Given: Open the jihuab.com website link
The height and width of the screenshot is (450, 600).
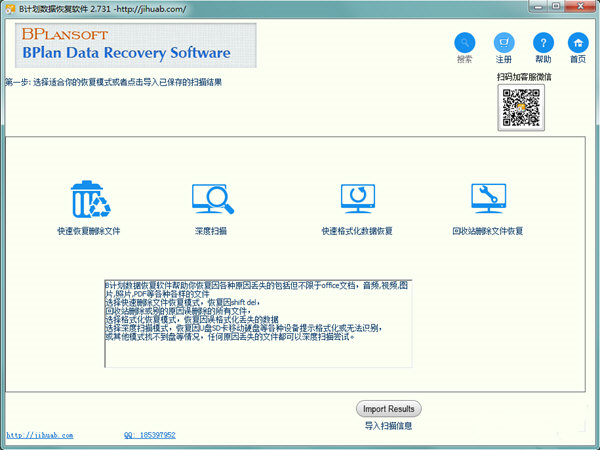Looking at the screenshot, I should click(40, 436).
